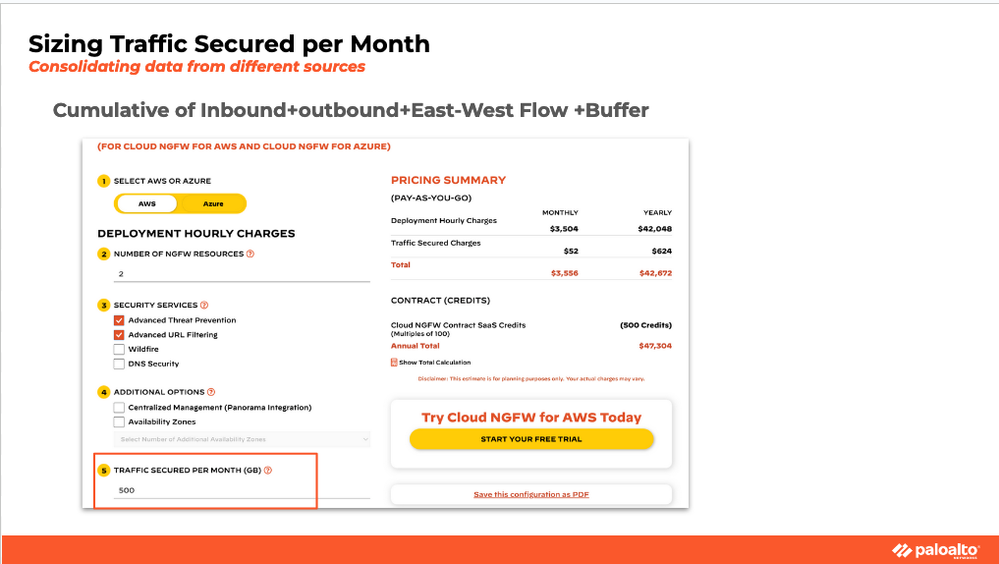The width and height of the screenshot is (999, 564).
Task: Enable Centralized Management (Panorama Integration)
Action: [x=119, y=407]
